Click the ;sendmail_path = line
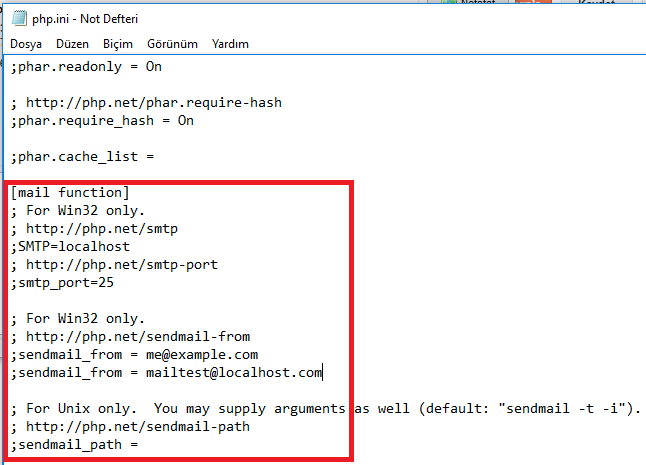This screenshot has height=465, width=646. 74,445
